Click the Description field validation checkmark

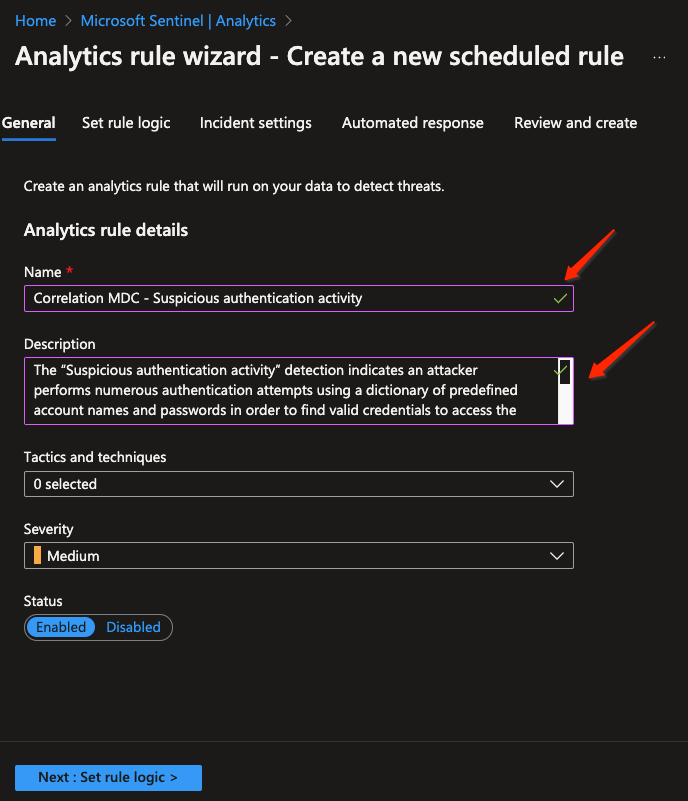[x=560, y=370]
